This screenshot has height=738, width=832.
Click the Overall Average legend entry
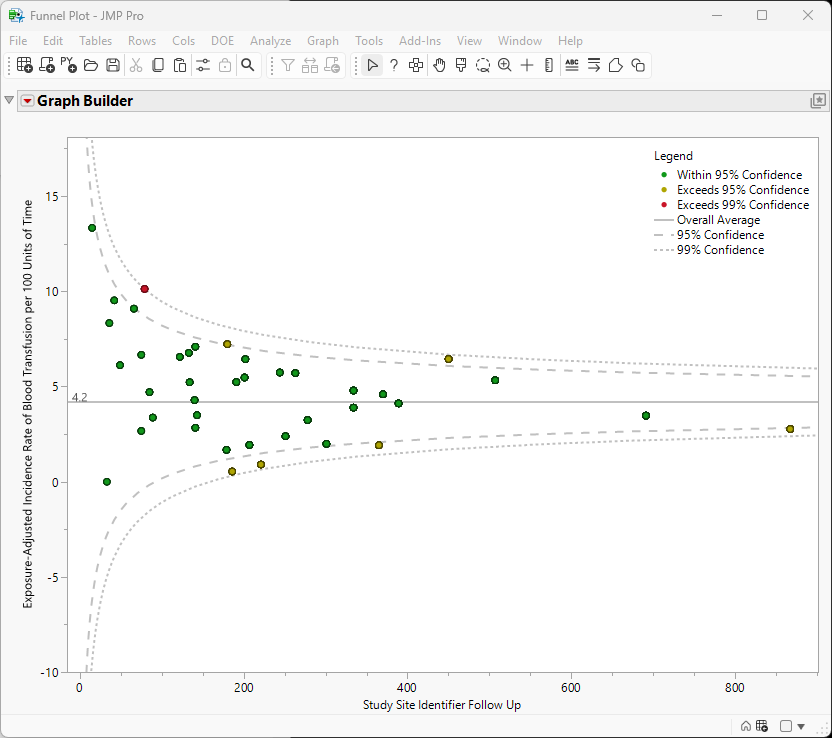click(707, 220)
